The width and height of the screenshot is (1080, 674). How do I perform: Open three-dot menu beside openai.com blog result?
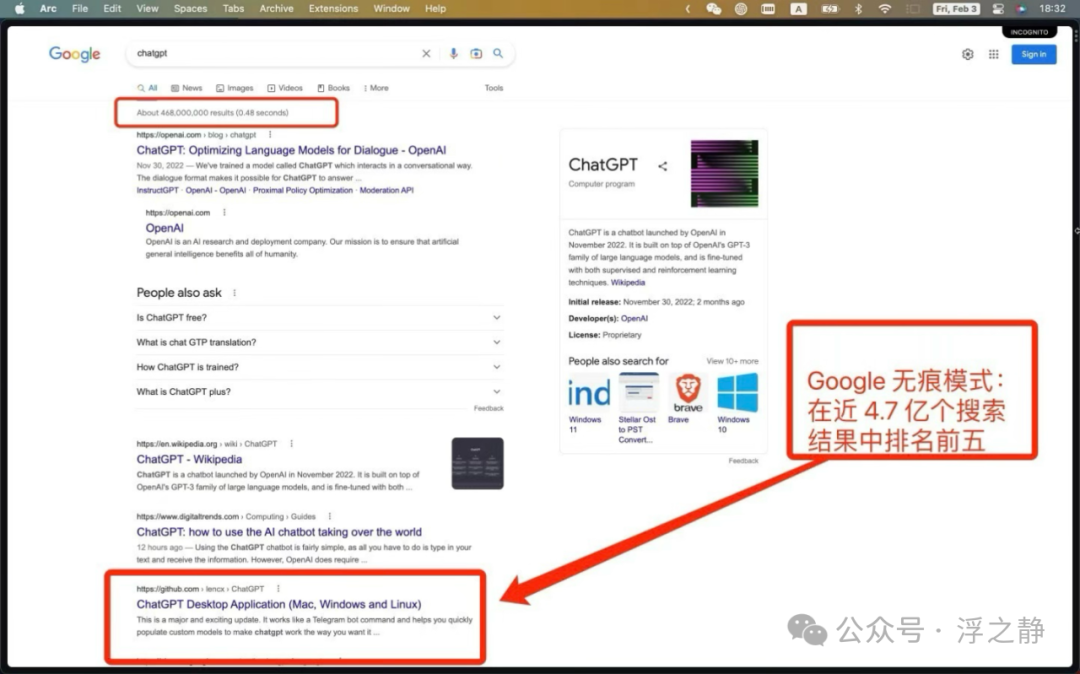click(x=270, y=135)
